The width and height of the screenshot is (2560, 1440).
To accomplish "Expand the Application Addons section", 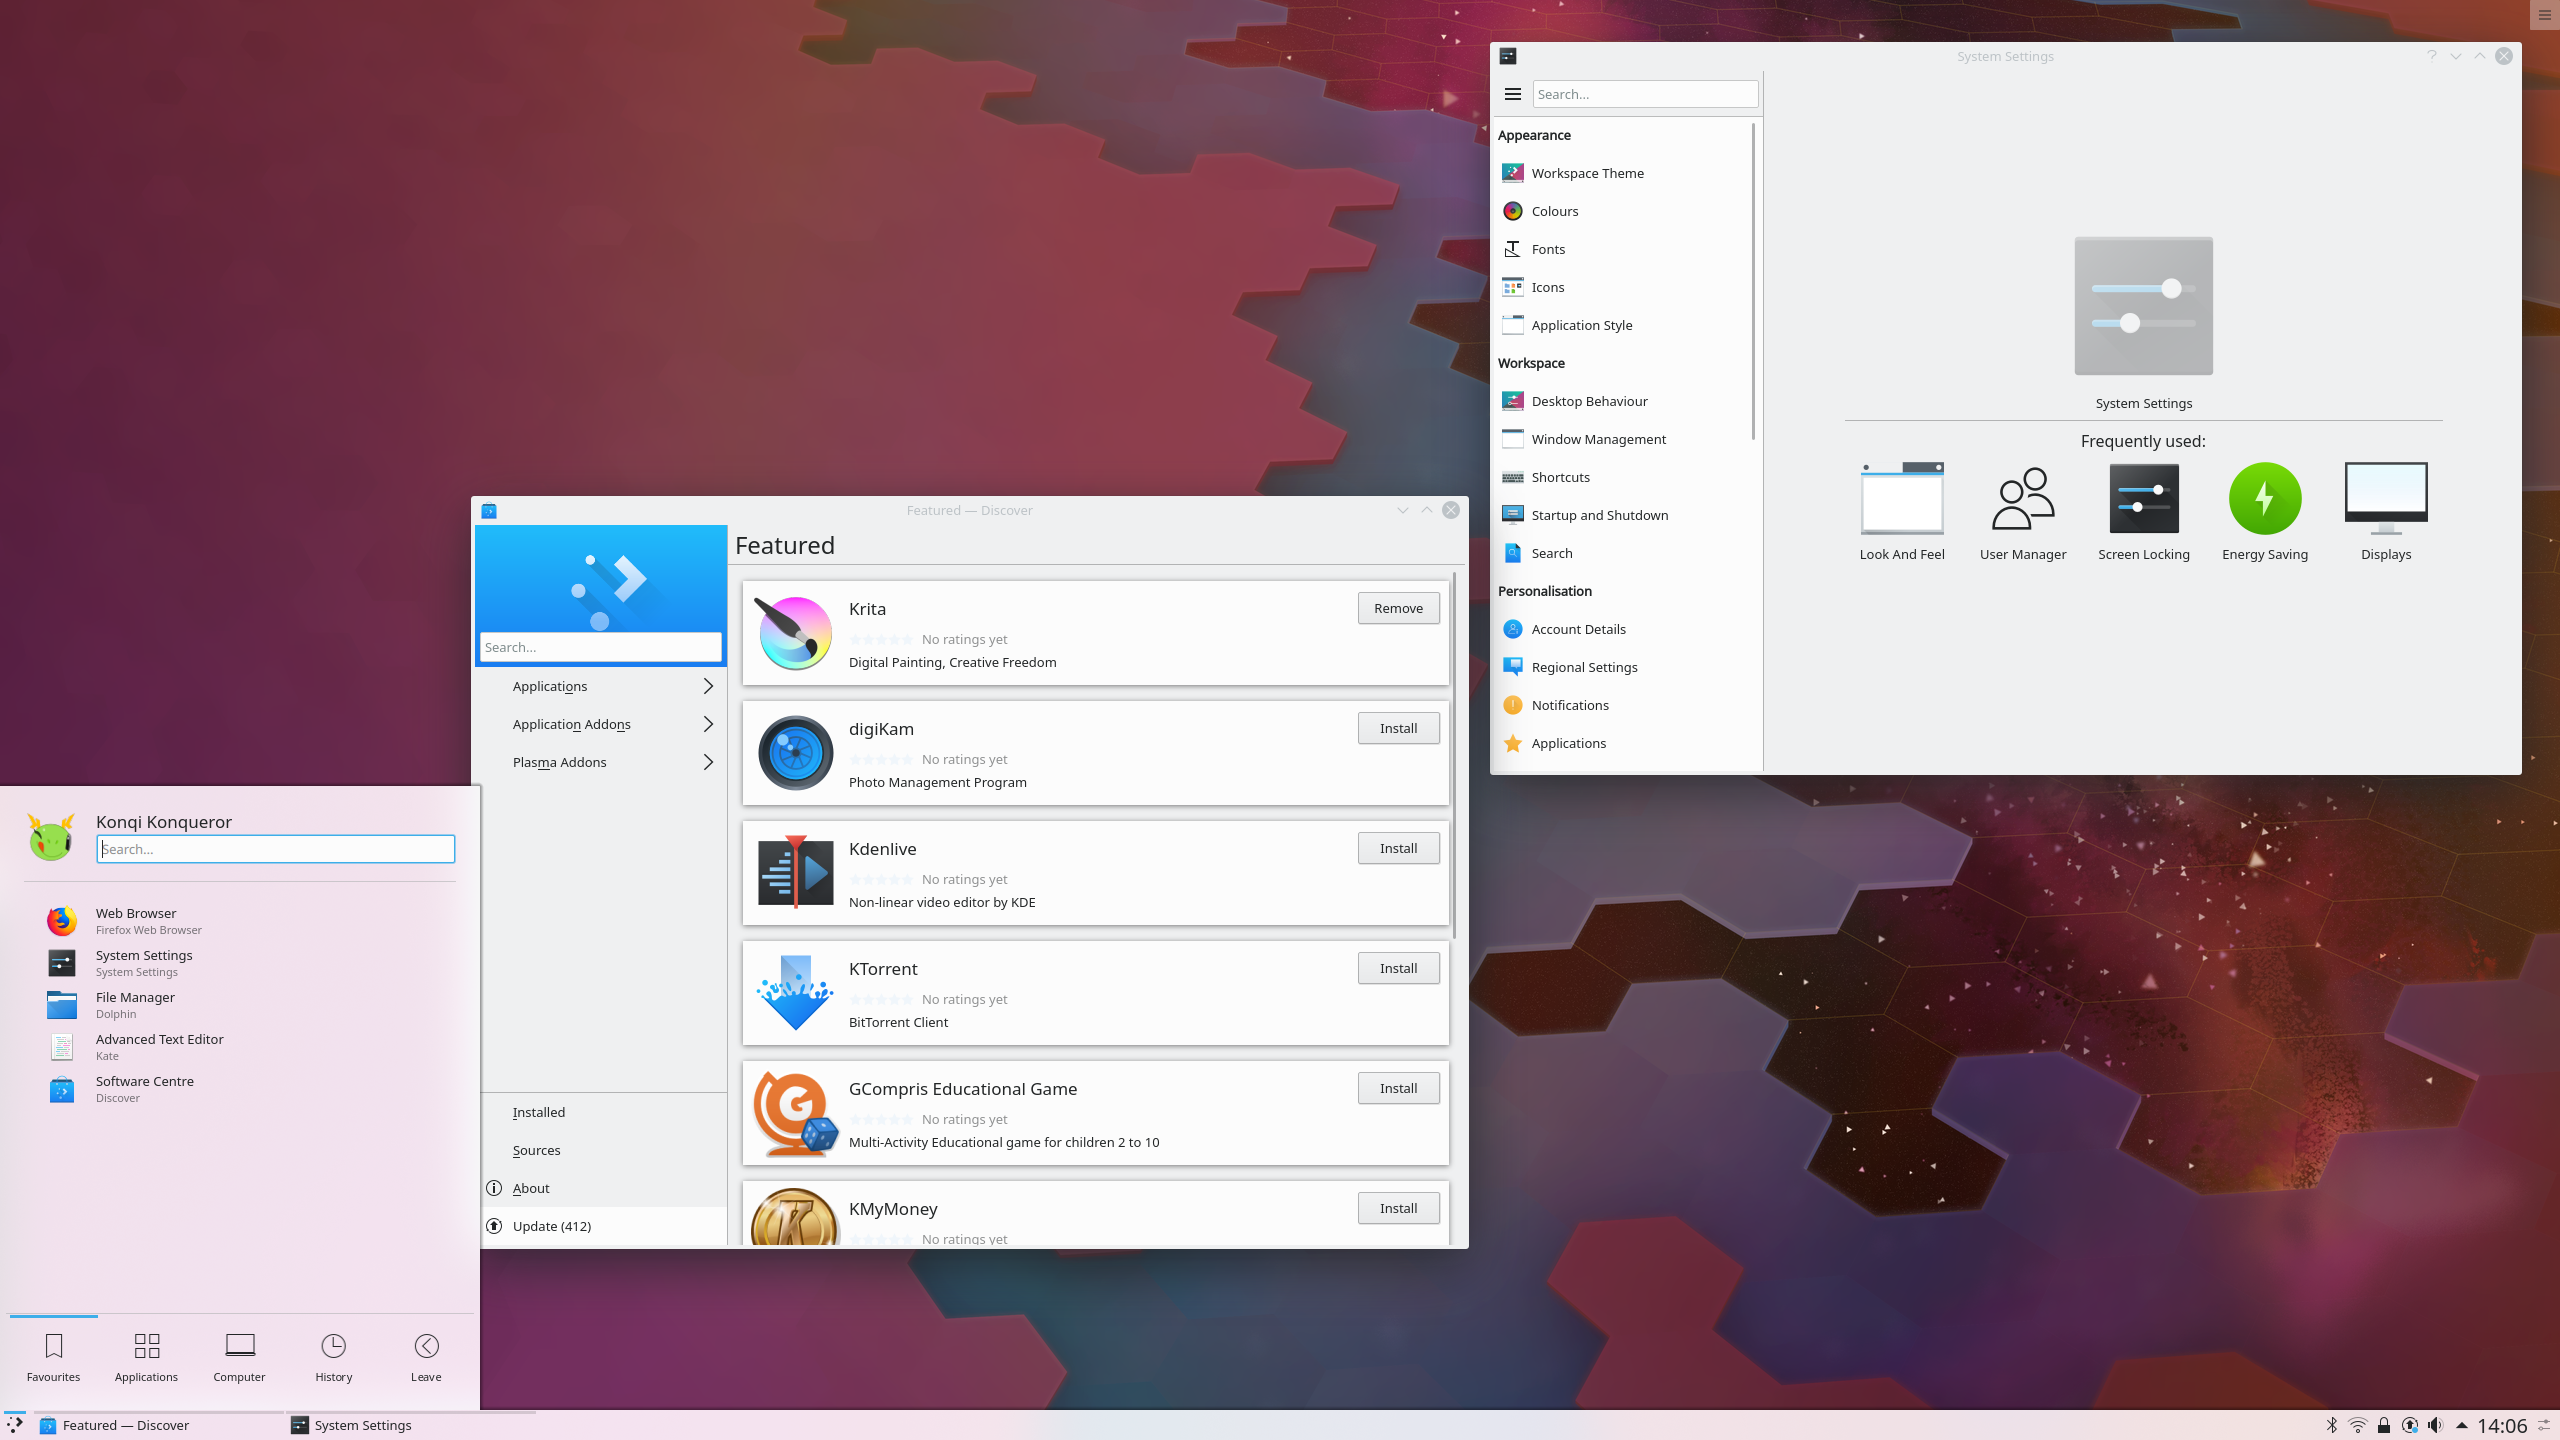I will [603, 723].
